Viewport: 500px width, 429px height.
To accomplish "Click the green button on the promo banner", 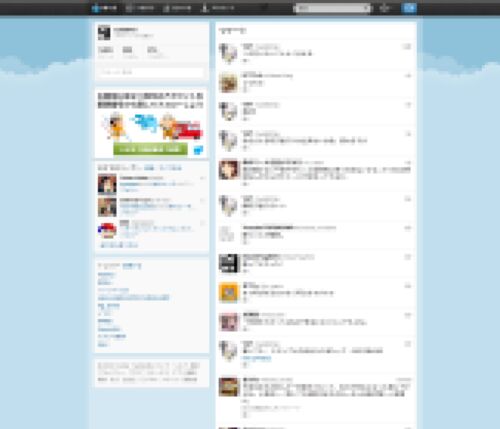I will [x=150, y=149].
